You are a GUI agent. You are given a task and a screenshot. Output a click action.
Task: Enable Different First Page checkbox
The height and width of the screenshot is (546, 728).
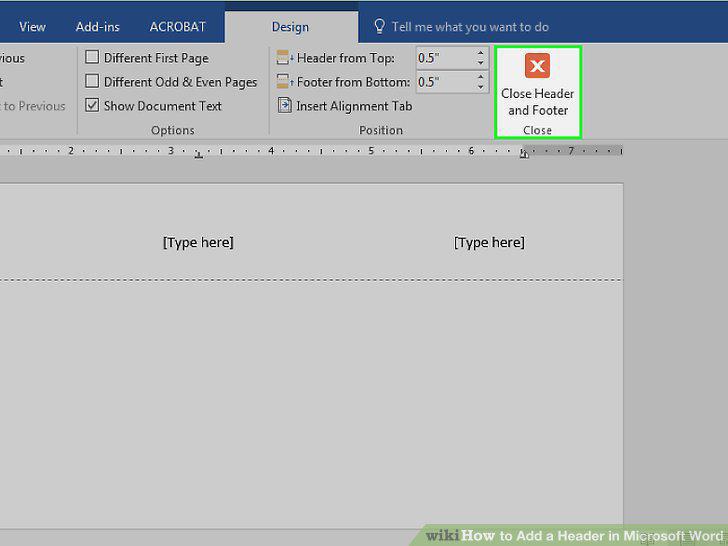[x=92, y=57]
